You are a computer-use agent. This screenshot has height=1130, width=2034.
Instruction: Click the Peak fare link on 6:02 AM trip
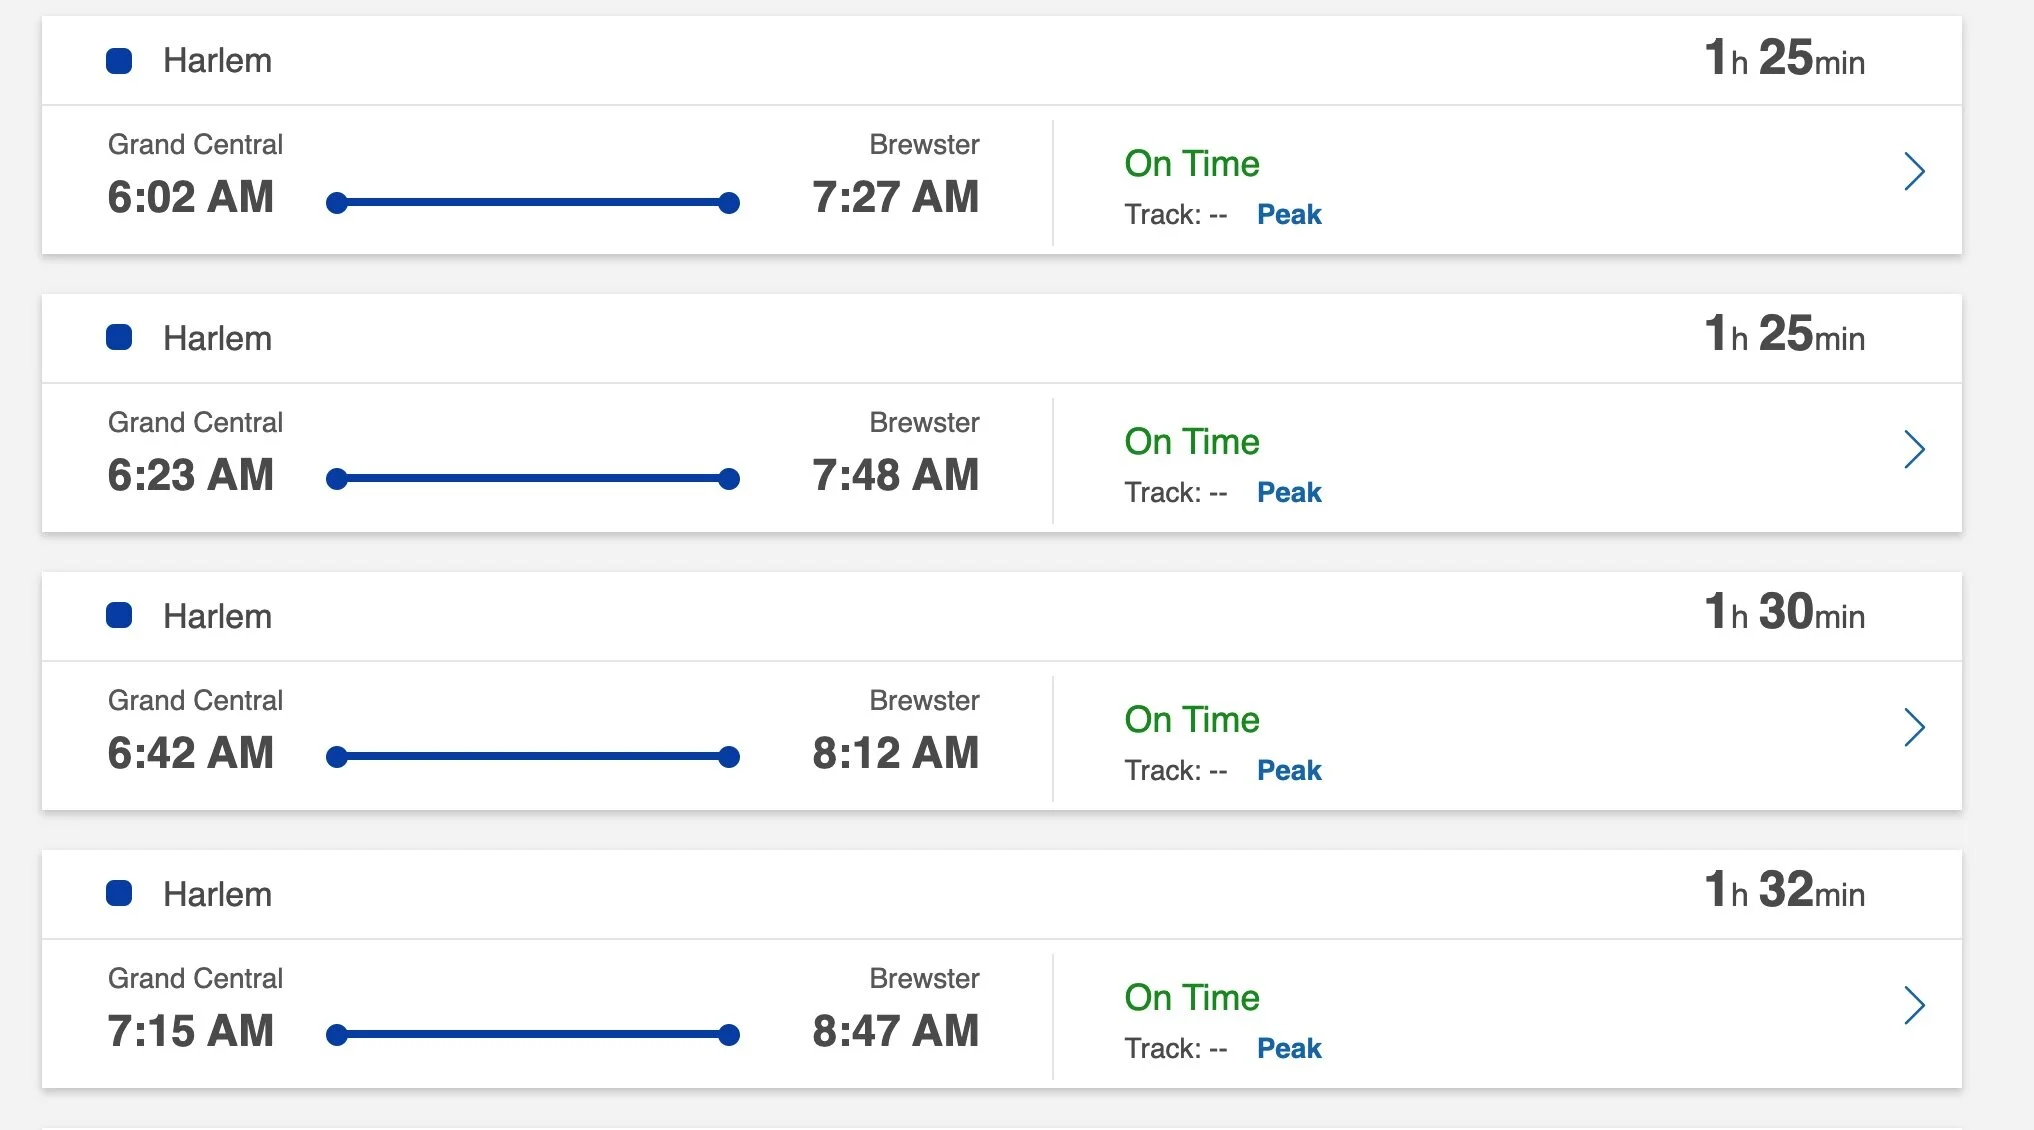pyautogui.click(x=1289, y=214)
